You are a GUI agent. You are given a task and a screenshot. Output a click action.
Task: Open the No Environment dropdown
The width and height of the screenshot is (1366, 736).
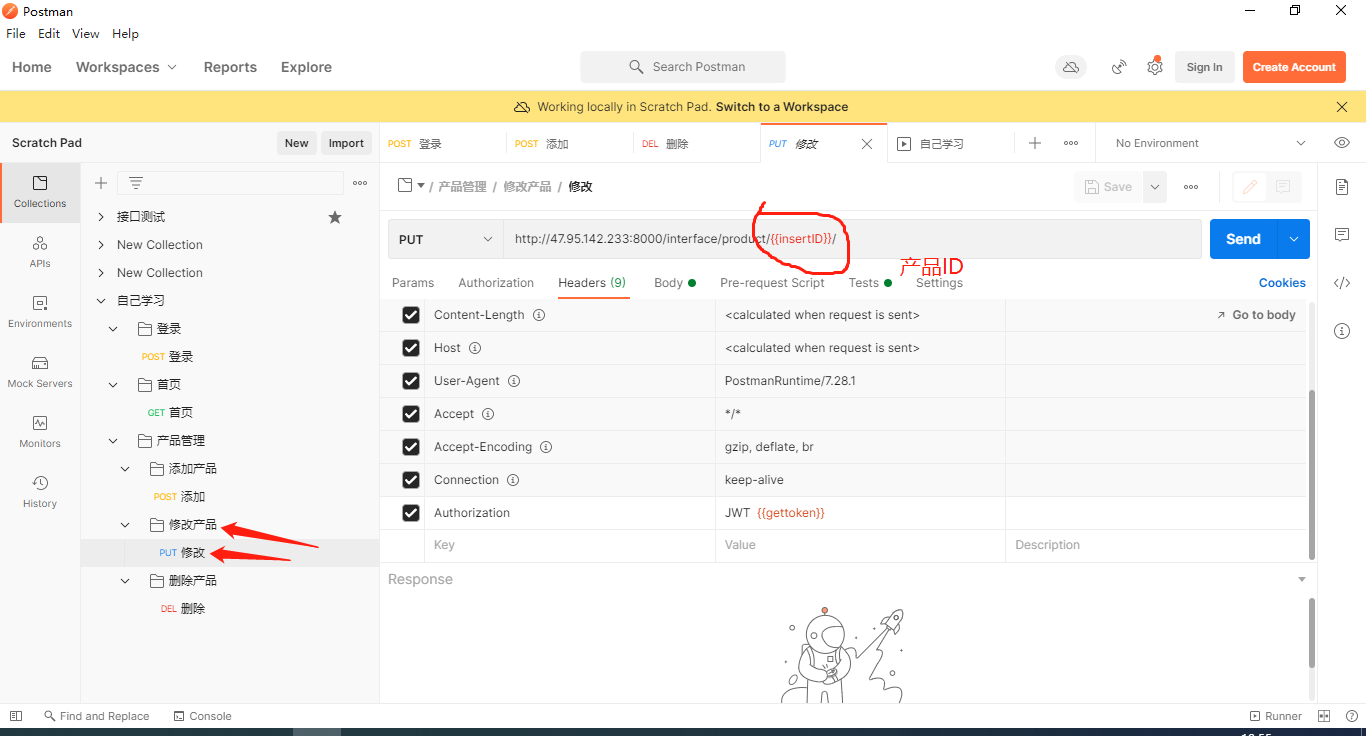1210,143
